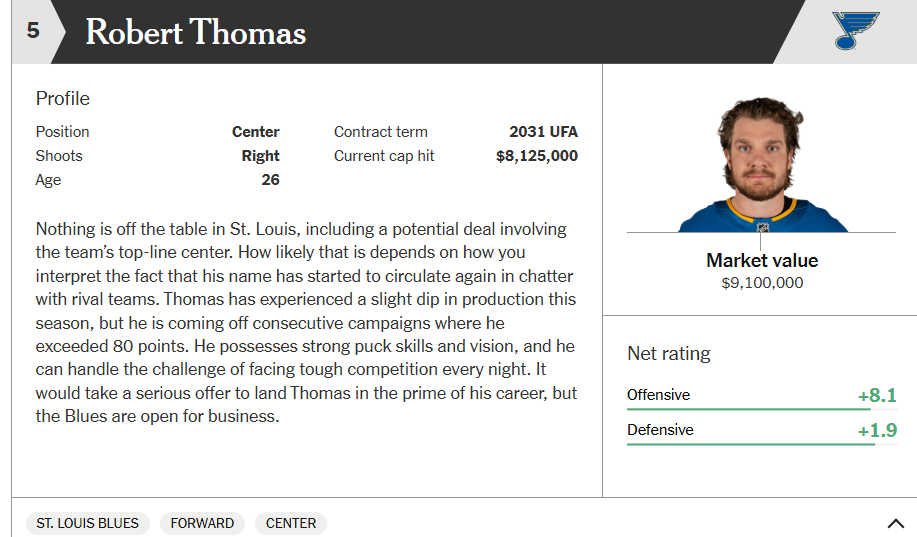Click the Age value 26
Screen dimensions: 917x537
tap(270, 180)
